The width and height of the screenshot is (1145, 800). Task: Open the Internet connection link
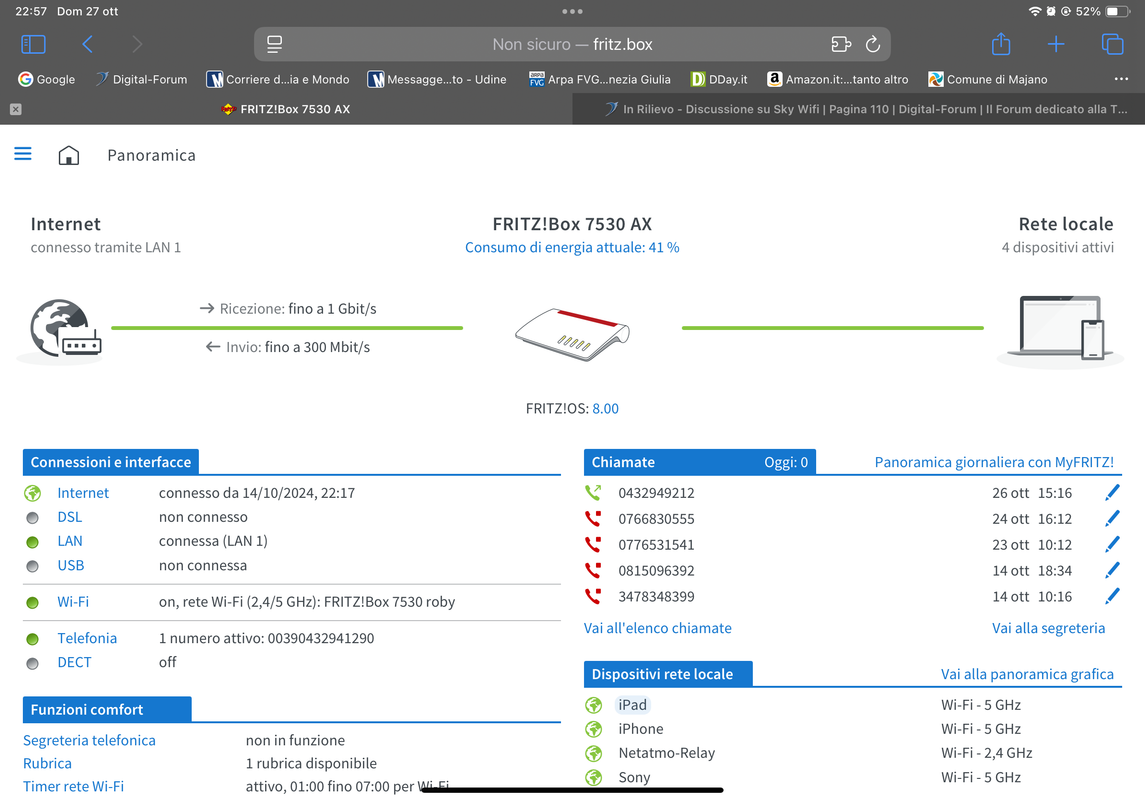pos(83,493)
